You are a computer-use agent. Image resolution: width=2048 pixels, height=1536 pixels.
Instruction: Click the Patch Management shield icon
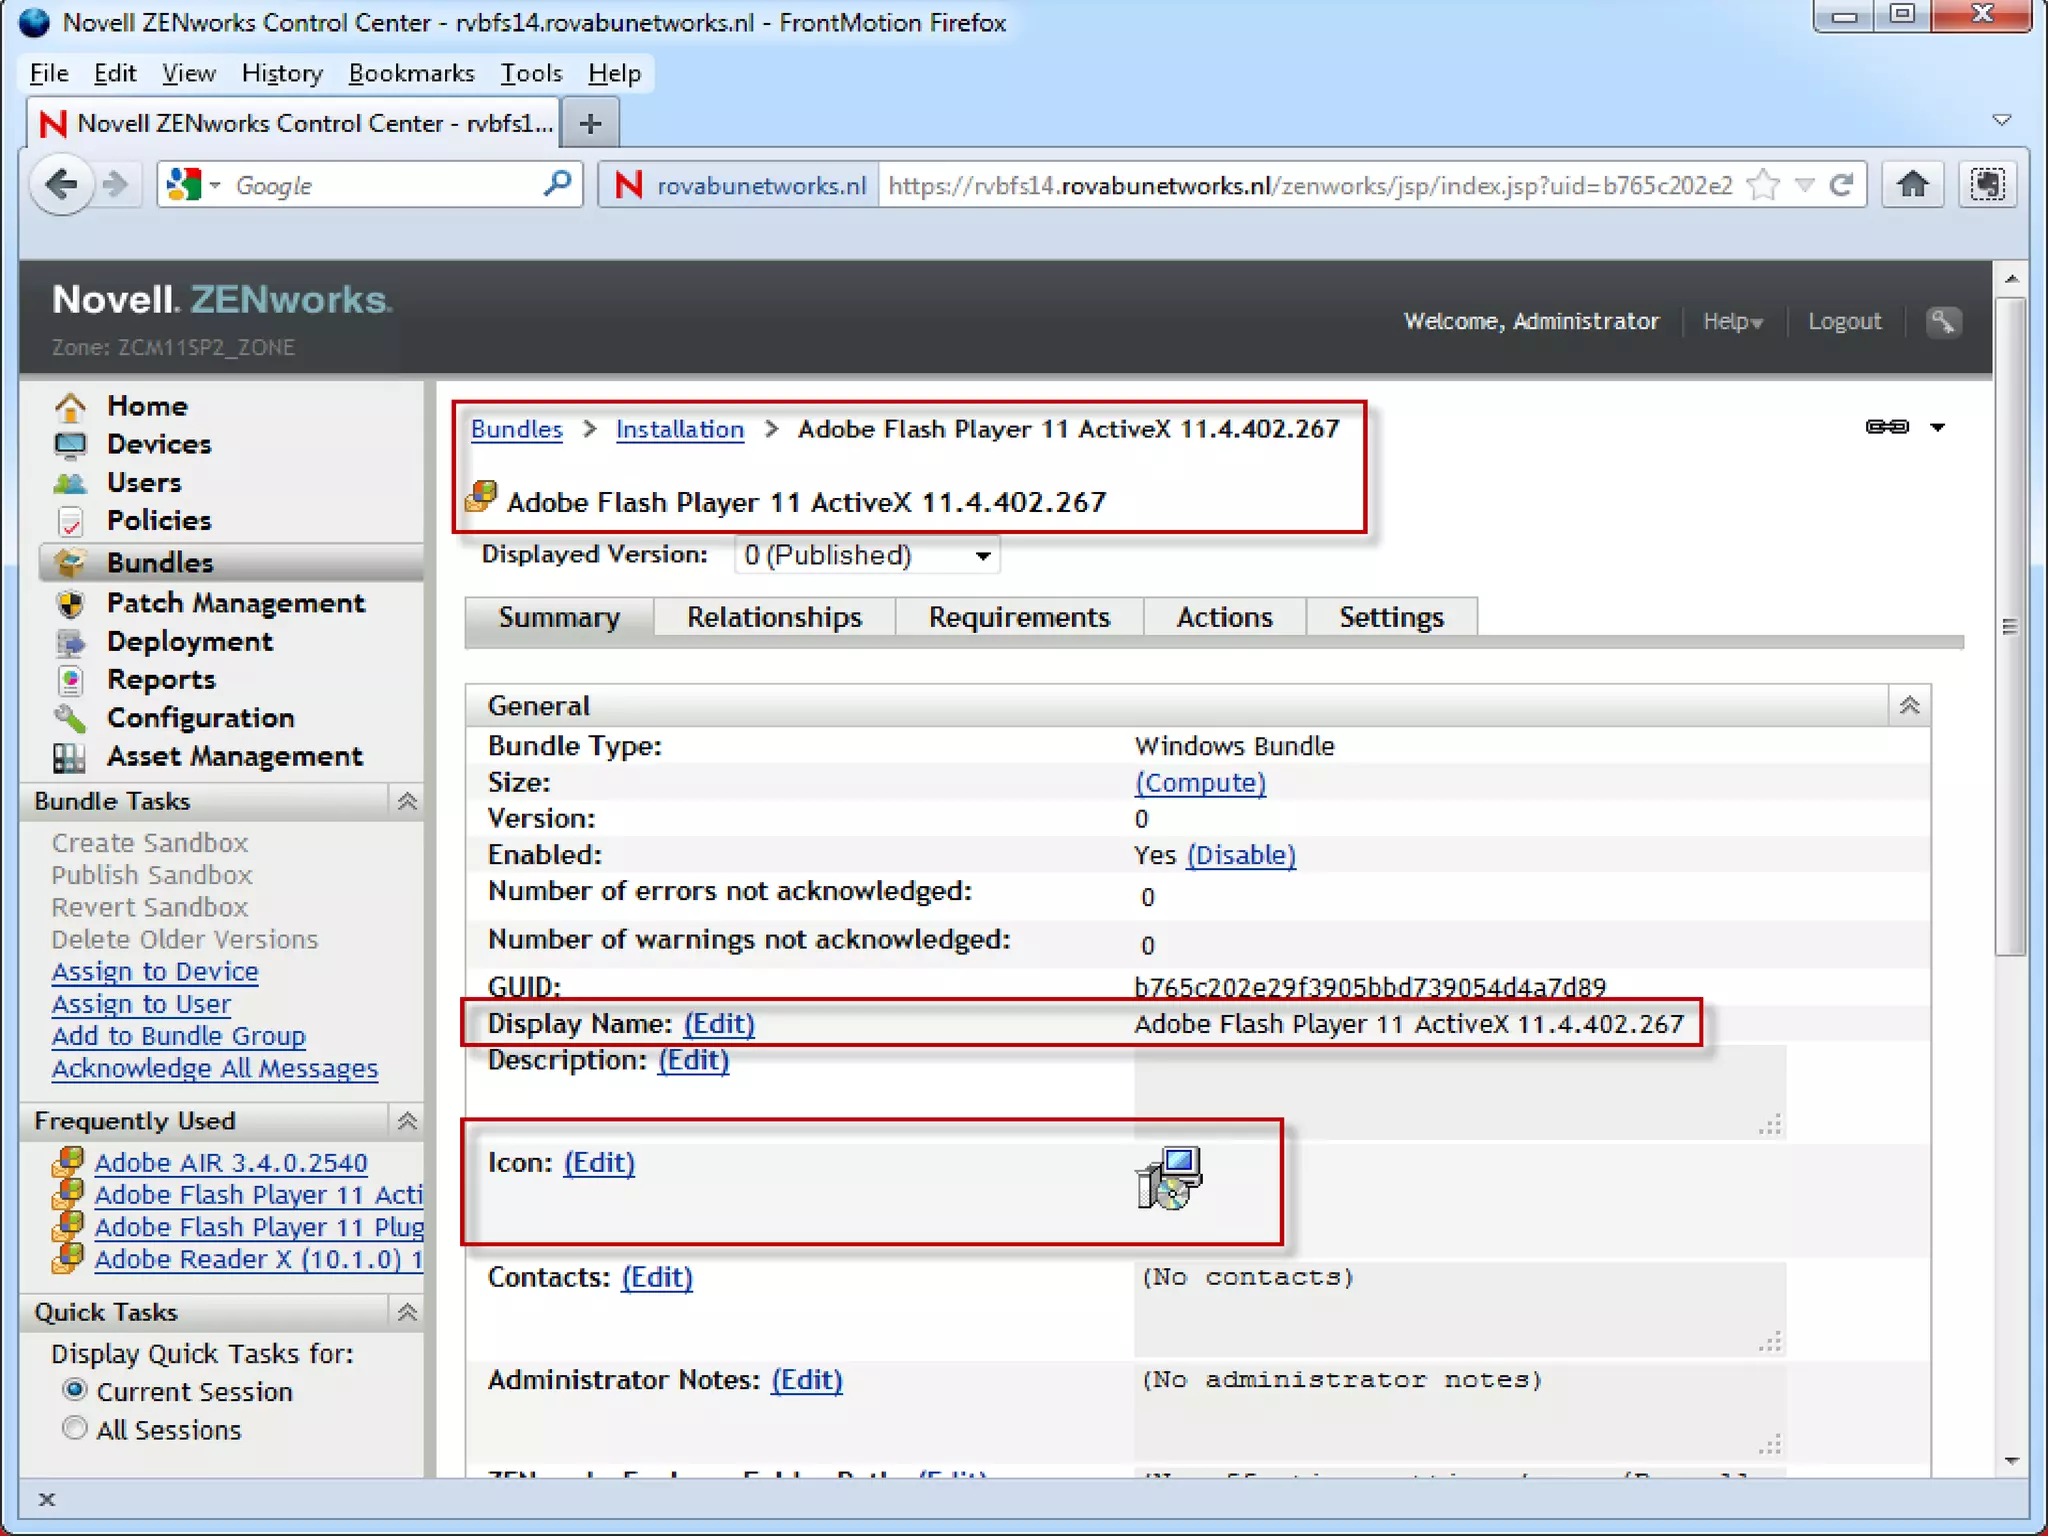(70, 603)
